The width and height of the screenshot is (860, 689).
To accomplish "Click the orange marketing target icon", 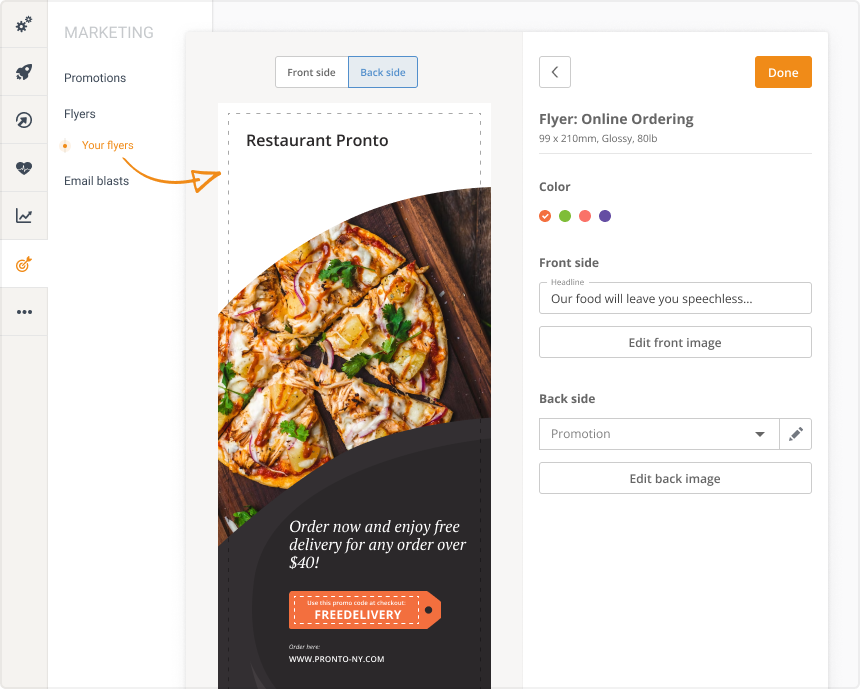I will (22, 264).
